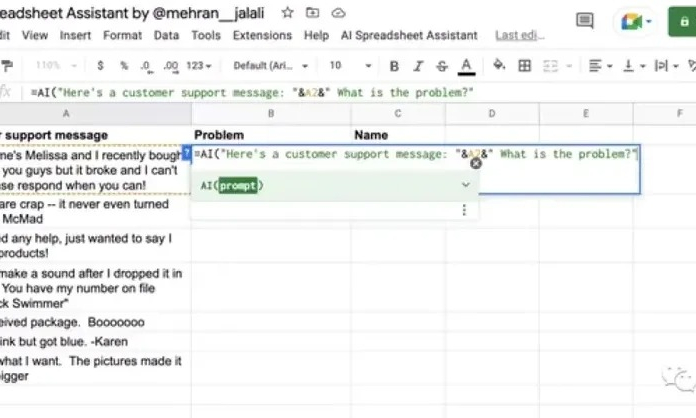Select column B header
This screenshot has height=418, width=696.
click(271, 114)
